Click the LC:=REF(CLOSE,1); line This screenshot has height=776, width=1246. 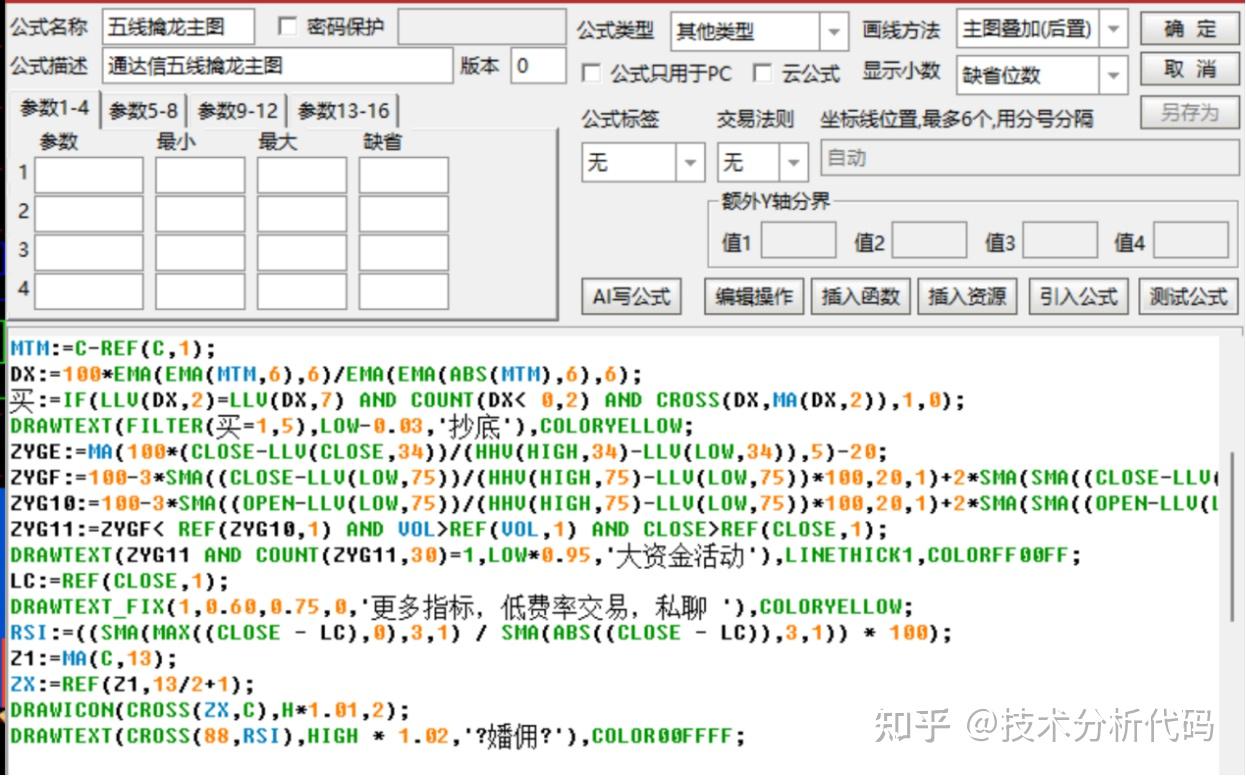(119, 581)
